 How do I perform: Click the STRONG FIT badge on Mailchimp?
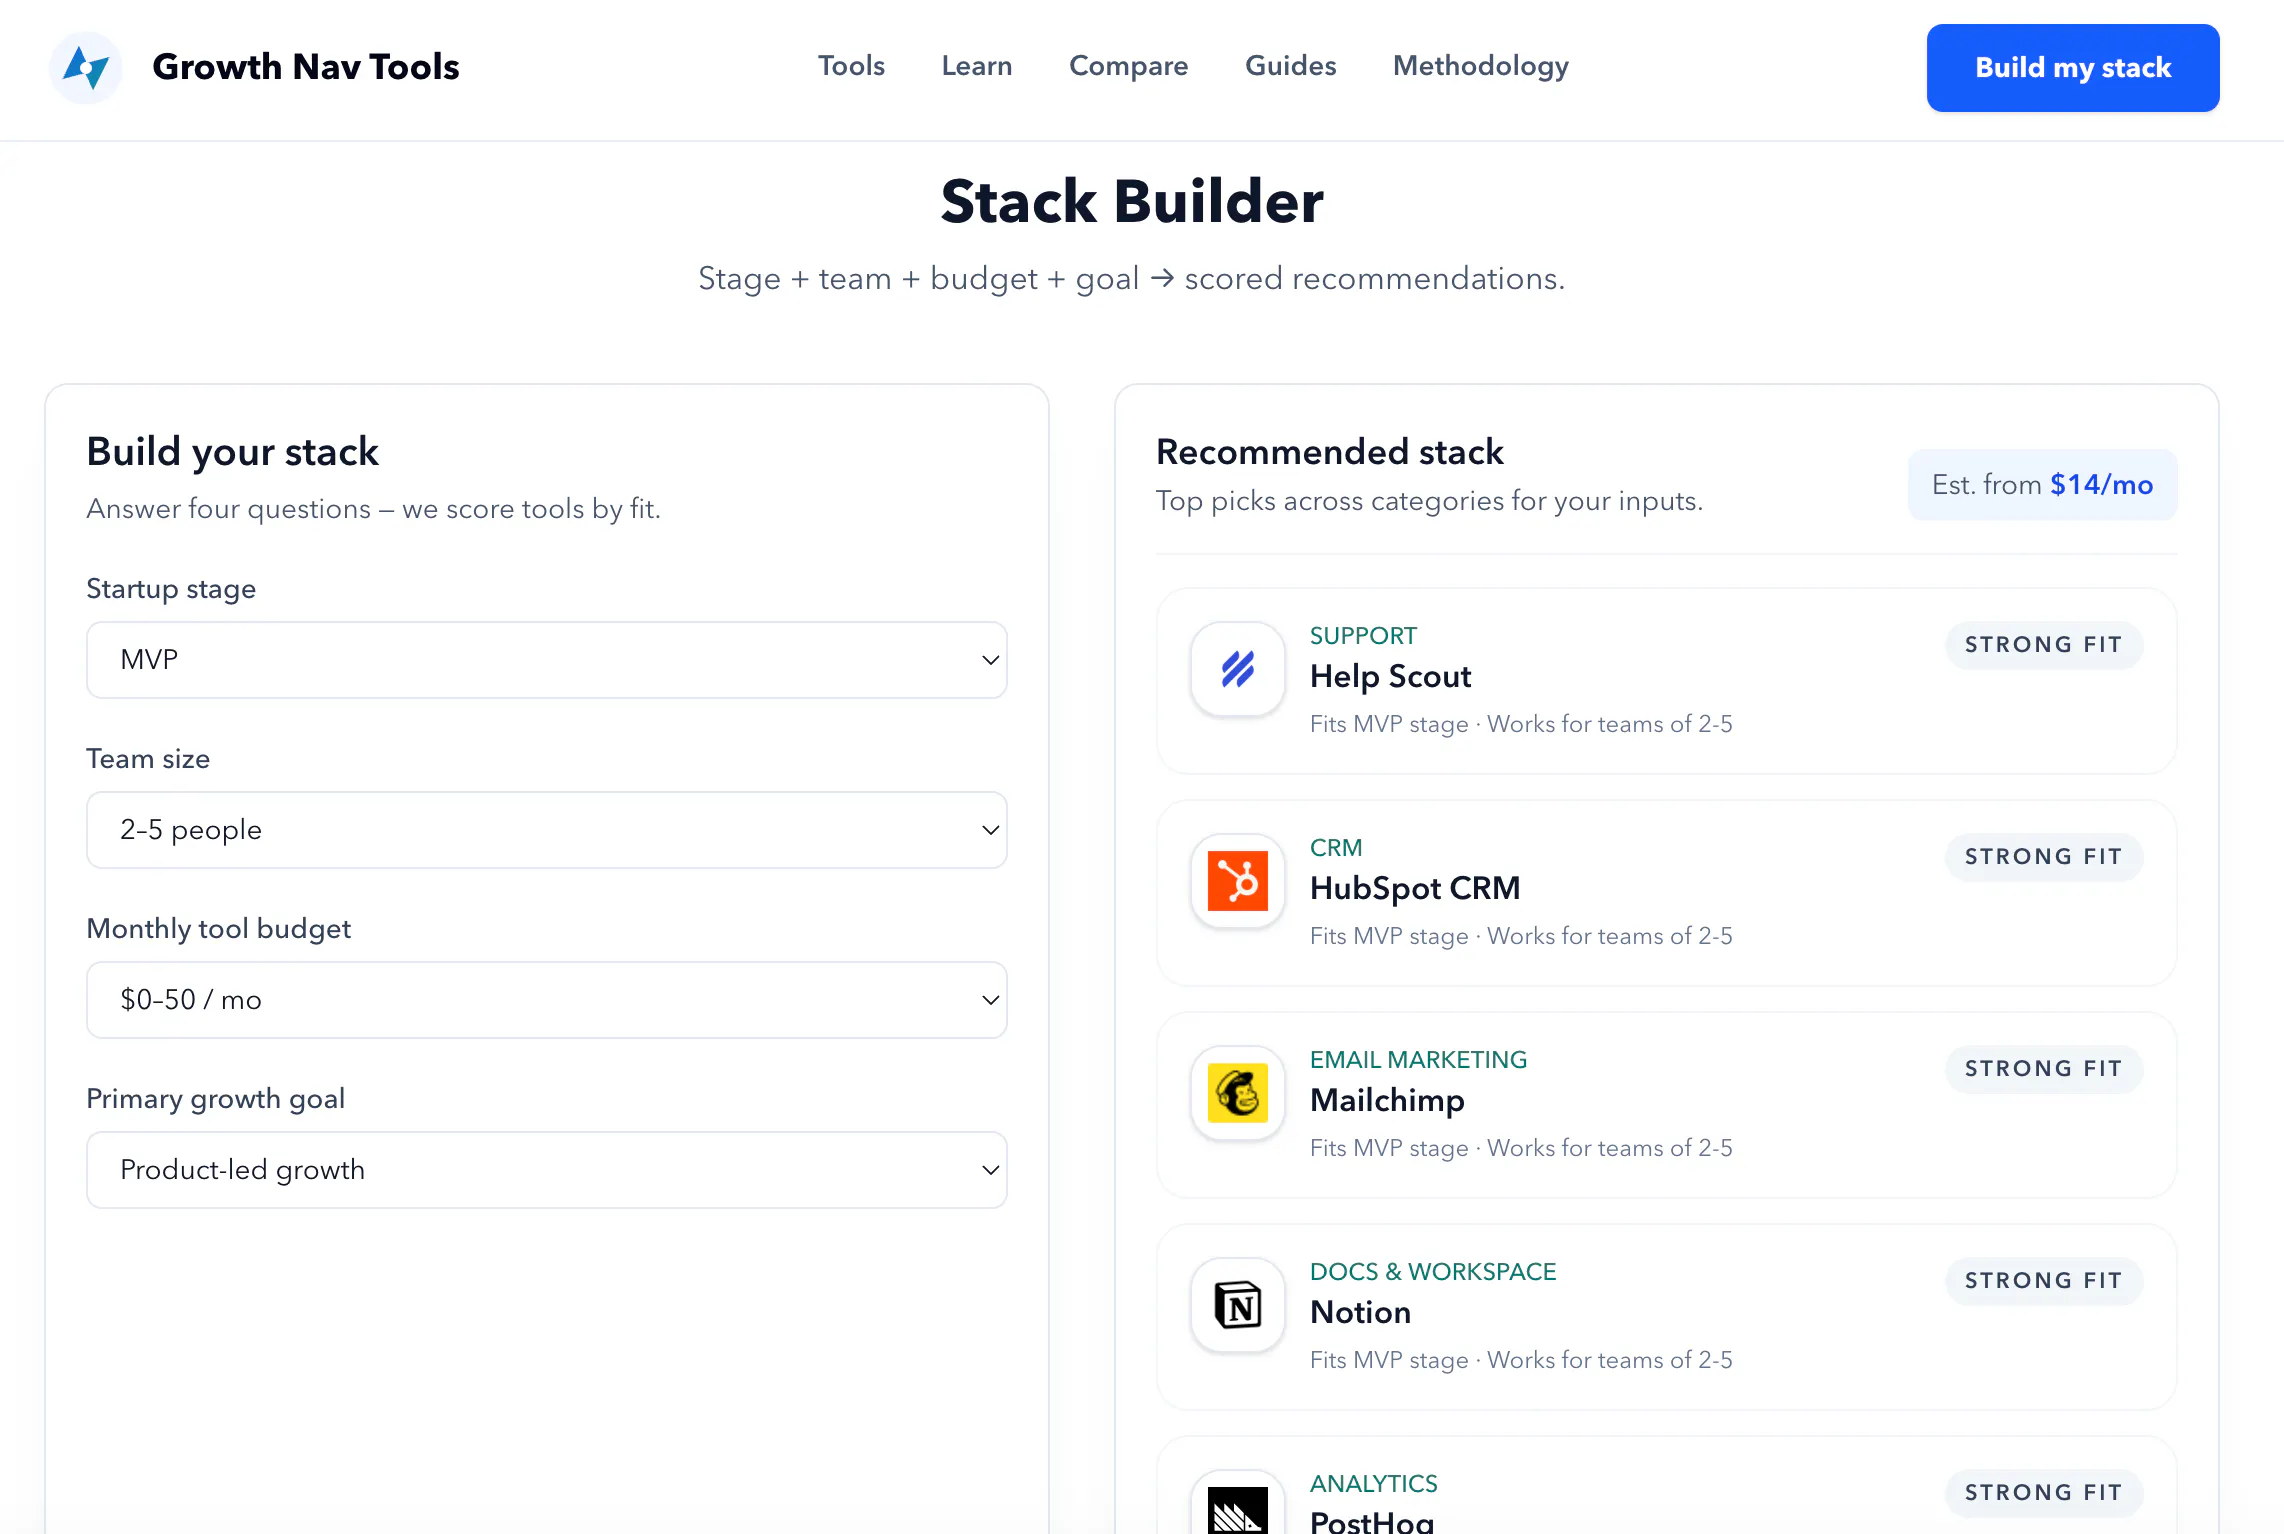point(2043,1069)
